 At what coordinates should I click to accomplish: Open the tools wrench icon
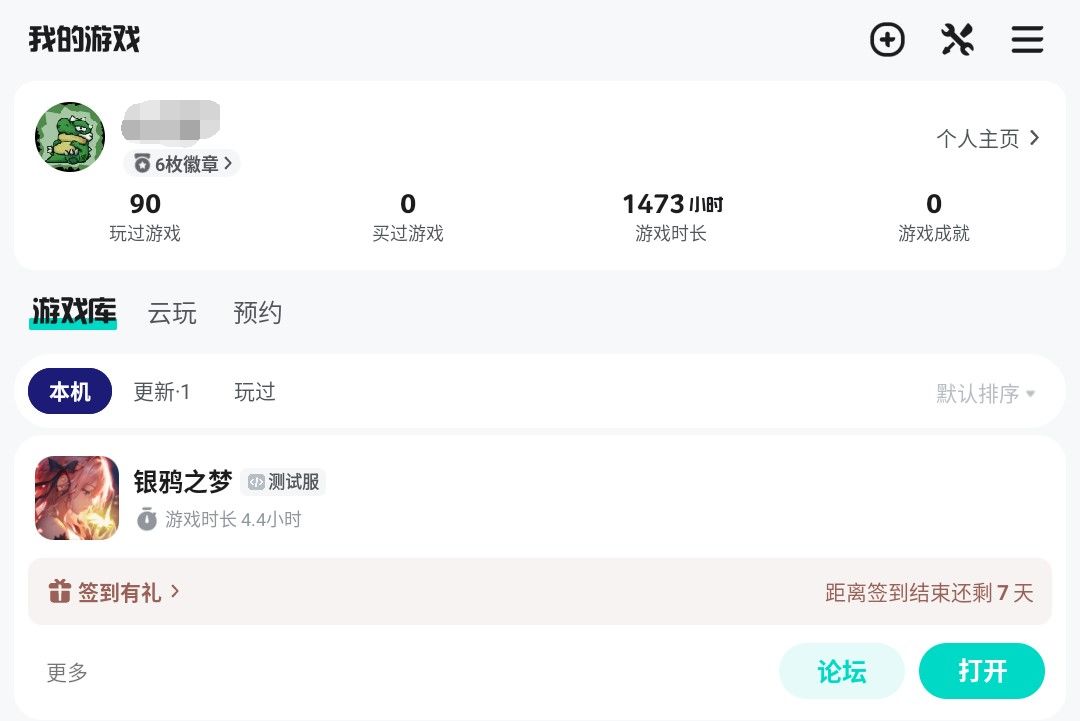957,40
